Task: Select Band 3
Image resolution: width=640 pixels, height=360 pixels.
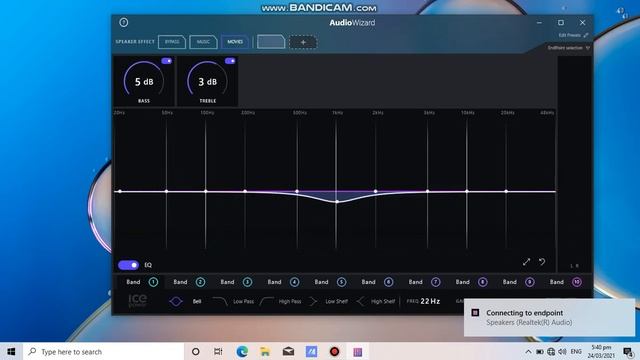Action: coord(236,282)
